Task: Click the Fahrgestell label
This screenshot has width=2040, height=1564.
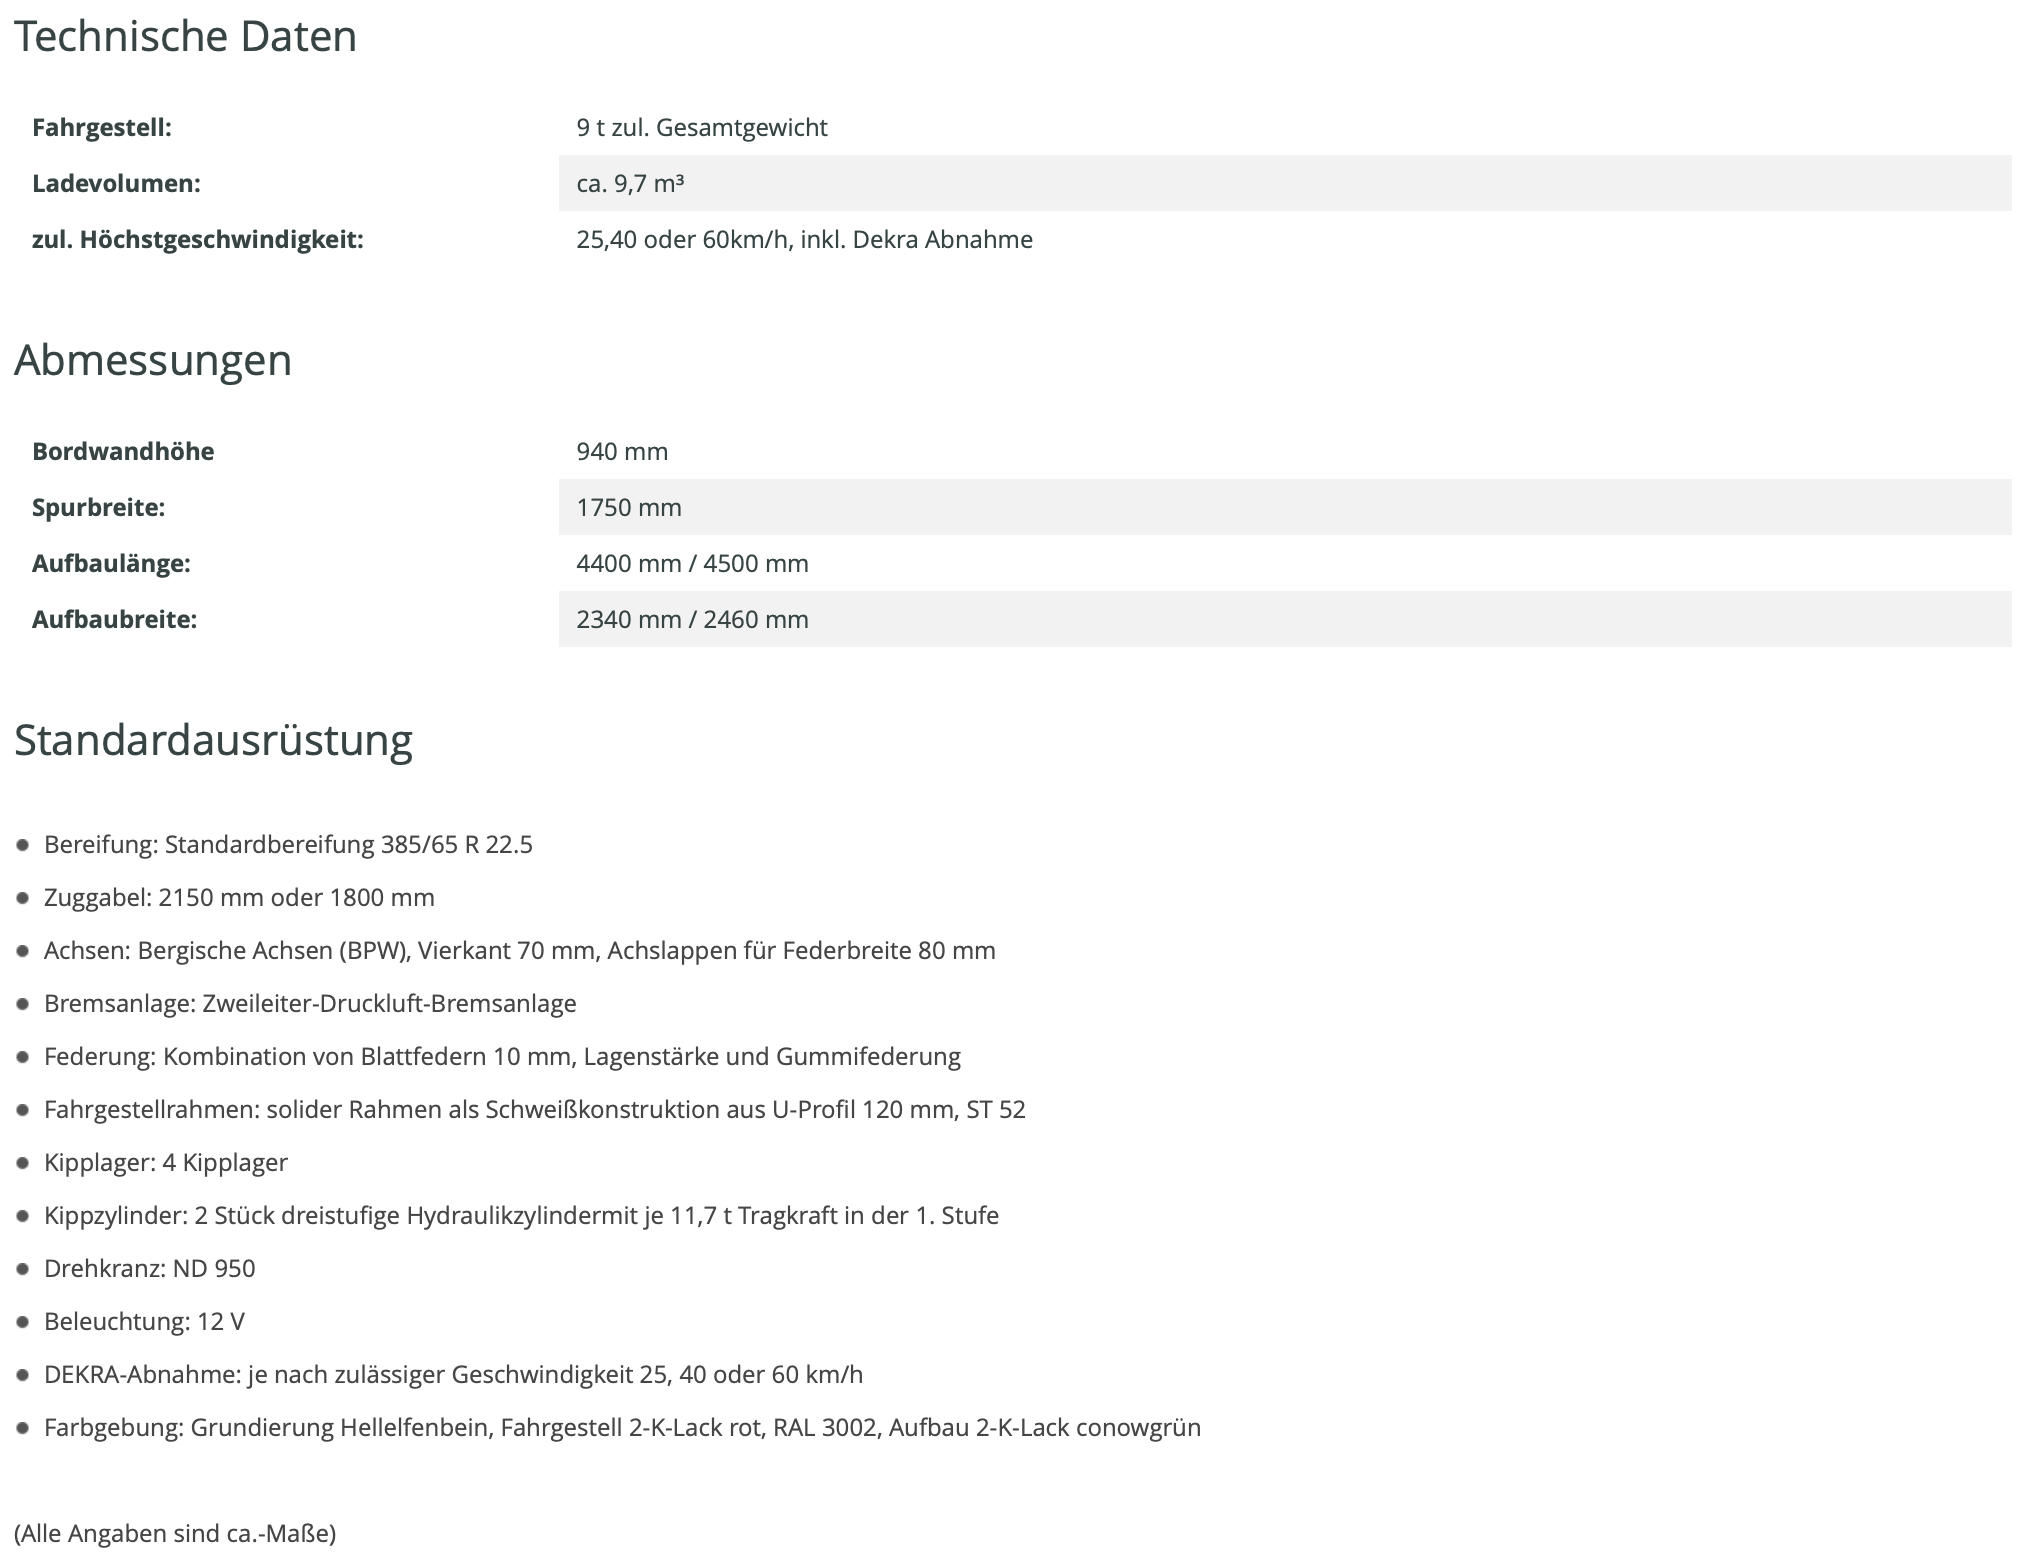Action: point(102,128)
